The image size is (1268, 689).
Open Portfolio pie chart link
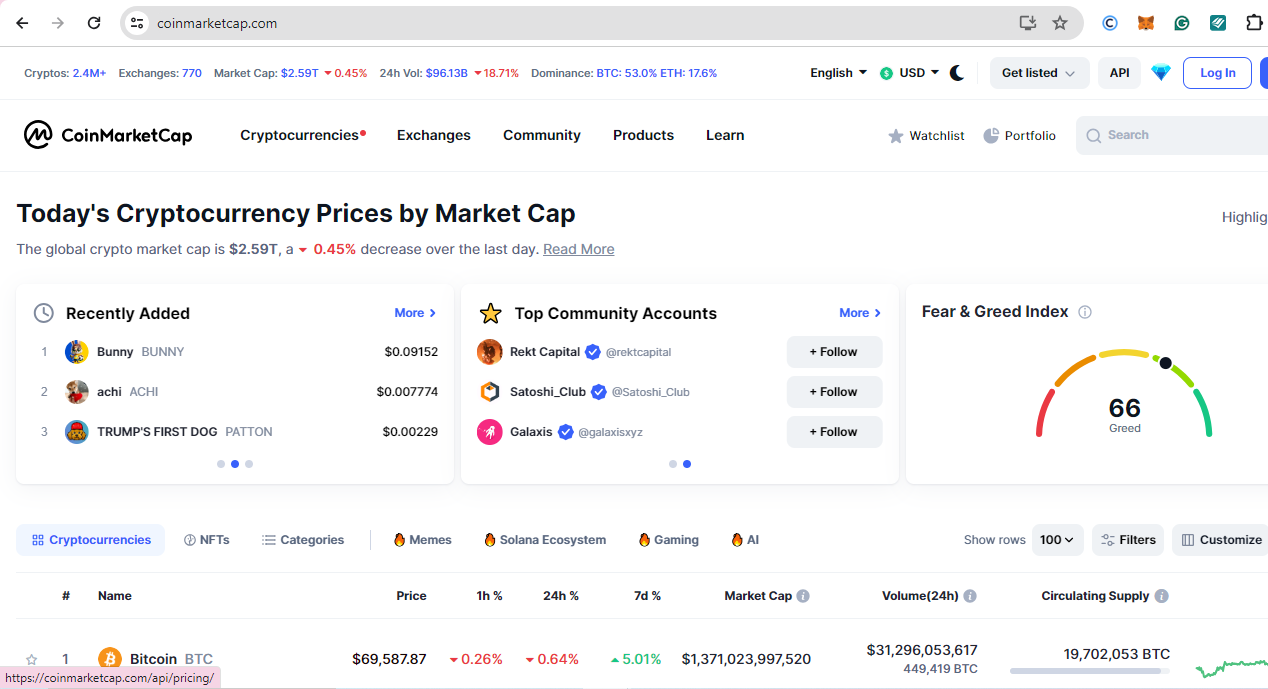(x=1019, y=136)
